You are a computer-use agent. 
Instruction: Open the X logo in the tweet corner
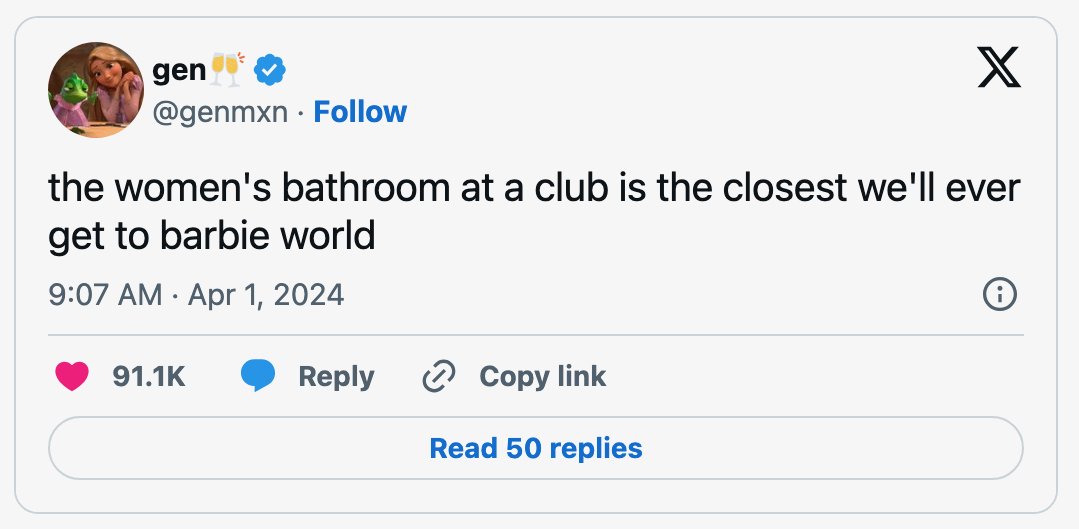[x=999, y=67]
